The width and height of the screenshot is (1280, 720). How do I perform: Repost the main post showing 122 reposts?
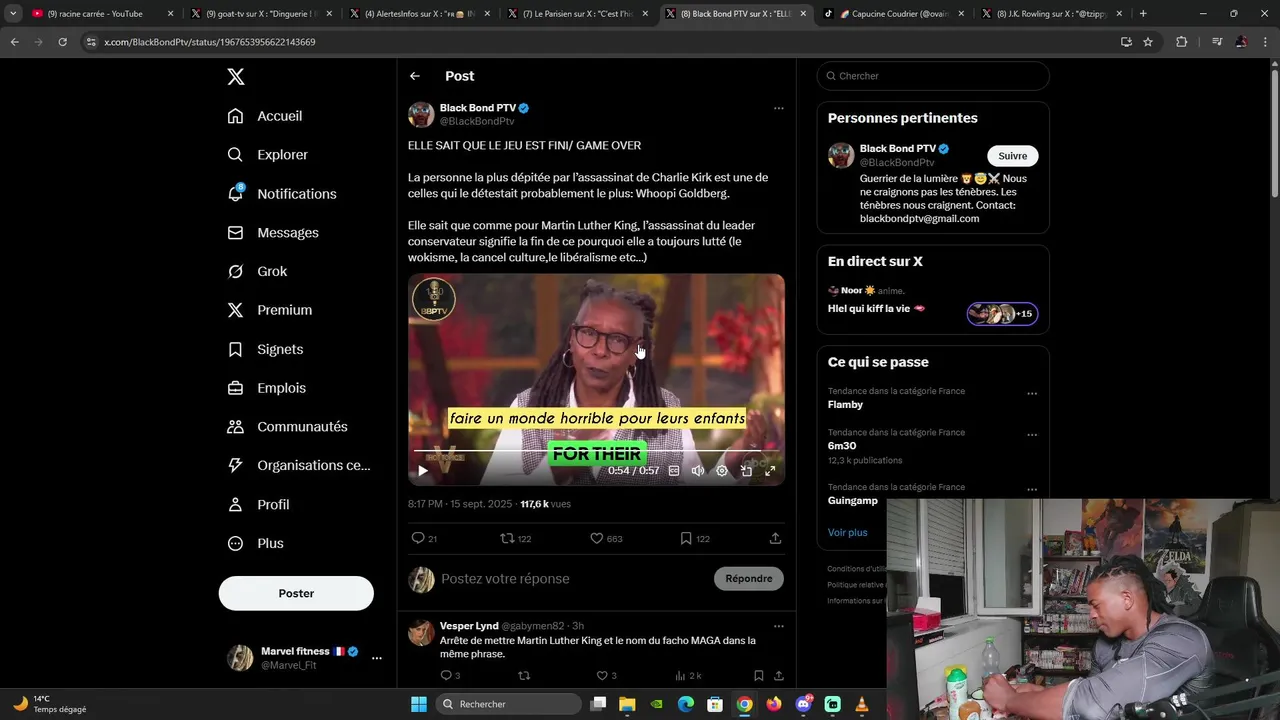click(507, 538)
